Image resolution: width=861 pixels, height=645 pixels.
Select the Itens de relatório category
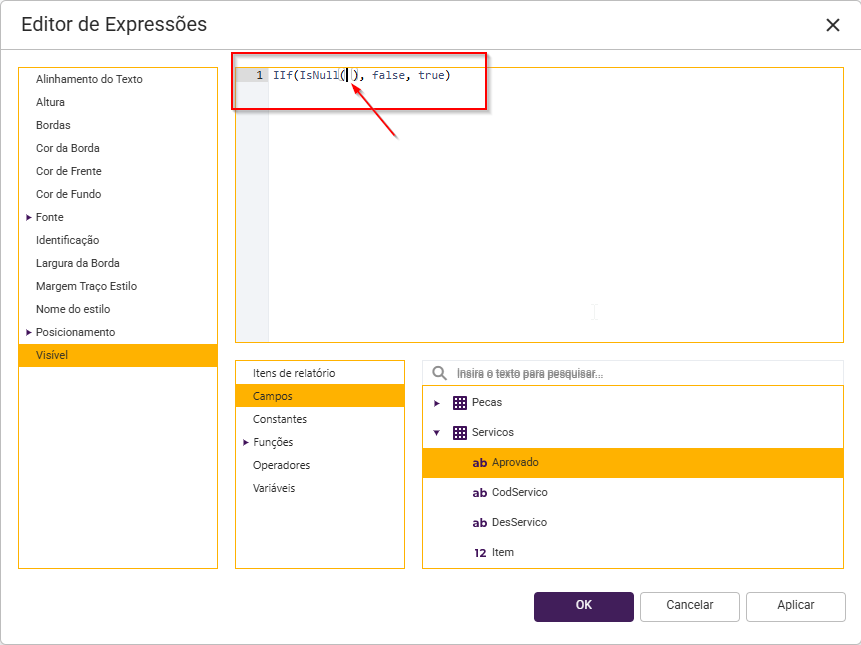click(294, 373)
